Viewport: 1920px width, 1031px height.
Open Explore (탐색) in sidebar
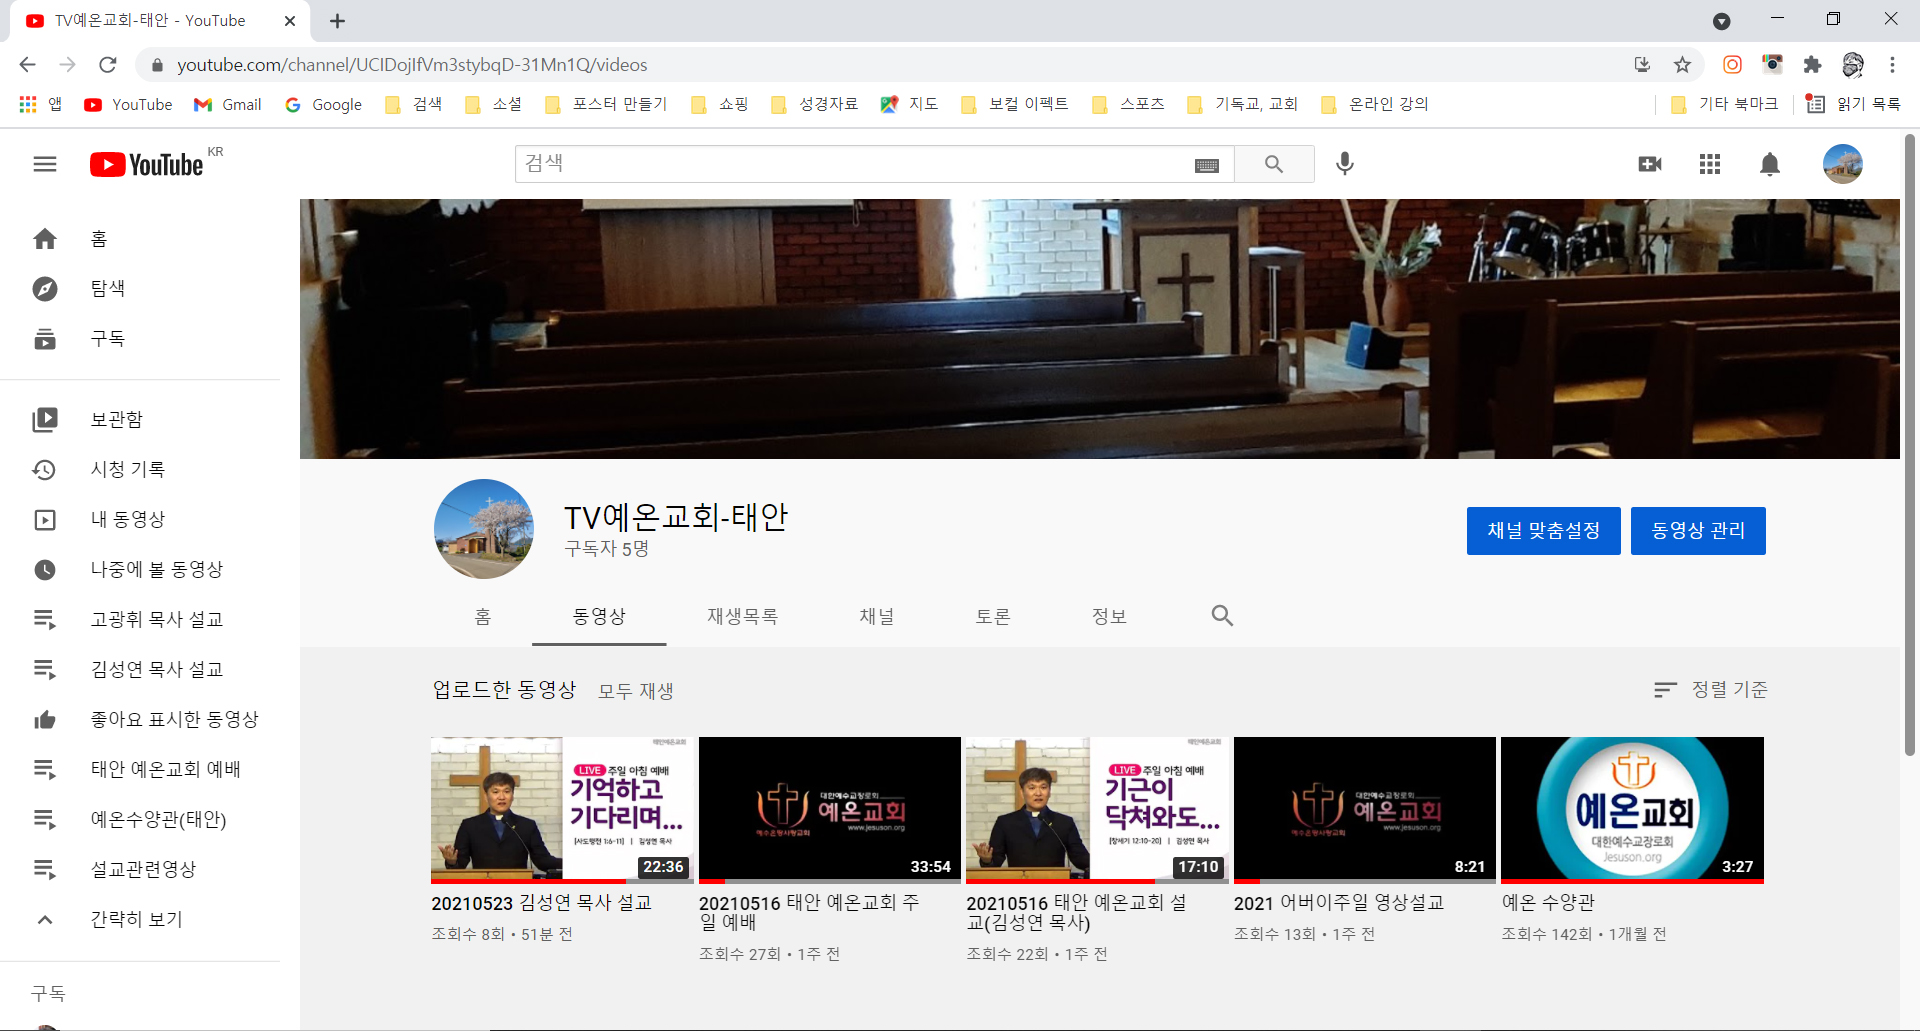(x=140, y=289)
